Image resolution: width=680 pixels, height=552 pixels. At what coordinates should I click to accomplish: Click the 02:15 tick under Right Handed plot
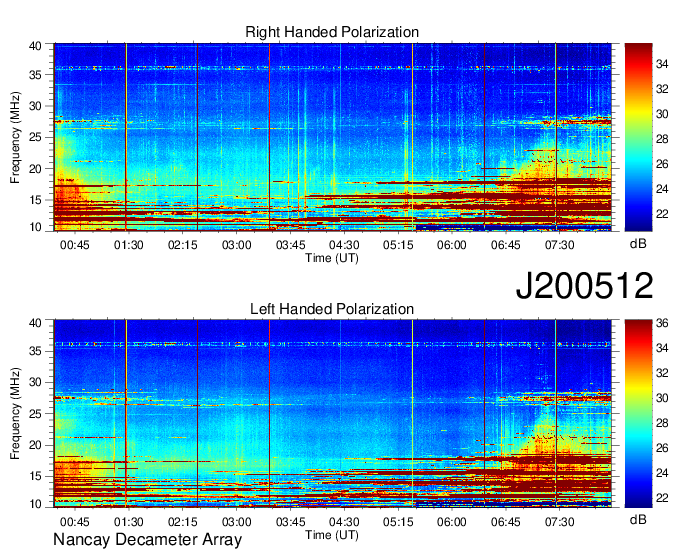click(x=183, y=245)
